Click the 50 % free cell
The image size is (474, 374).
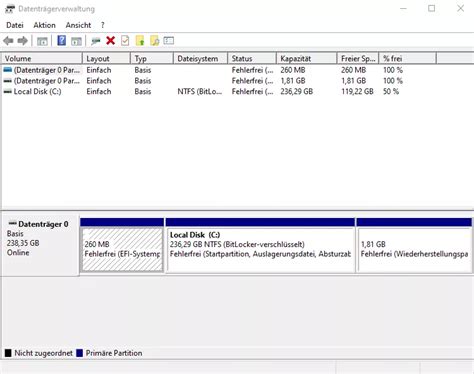(x=391, y=92)
